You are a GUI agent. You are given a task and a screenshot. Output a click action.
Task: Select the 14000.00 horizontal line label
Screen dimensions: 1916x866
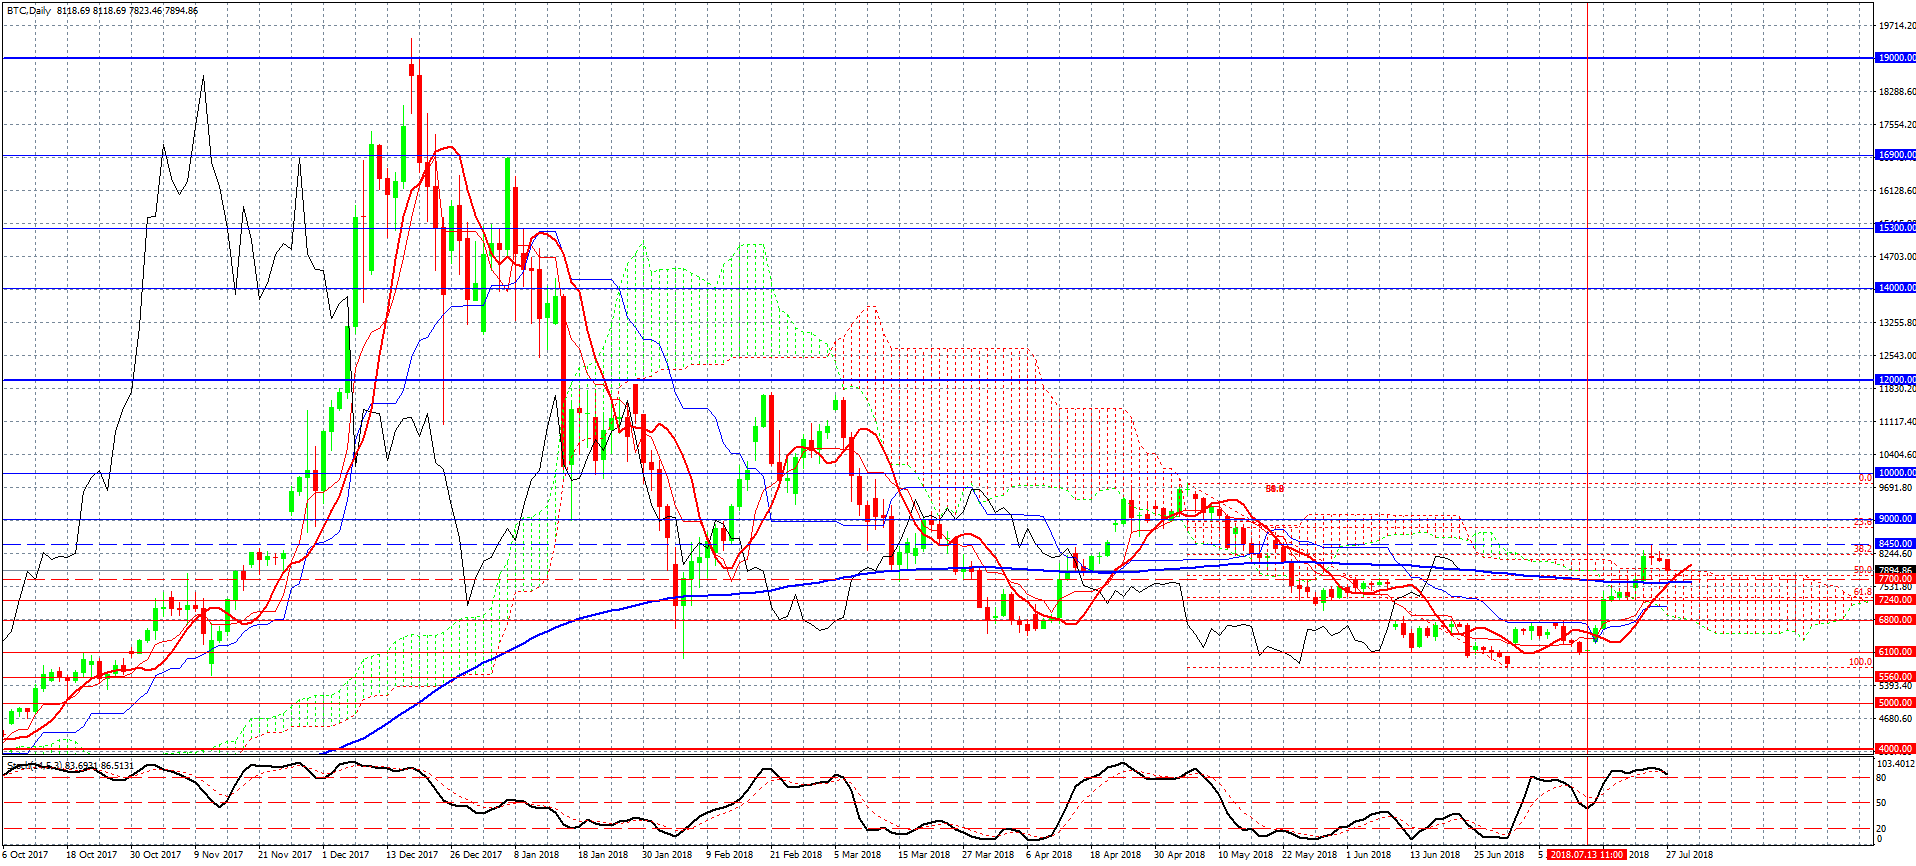click(x=1895, y=288)
